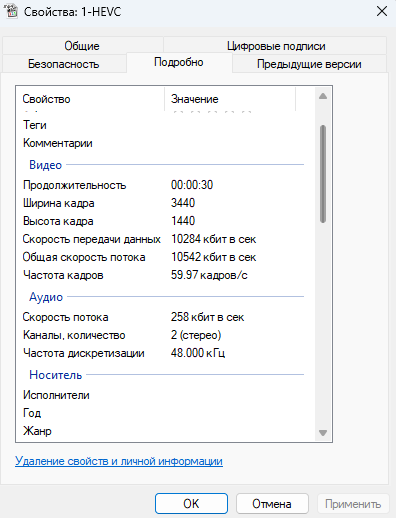396x518 pixels.
Task: Click the 10542 кбит в сек value
Action: coord(213,257)
